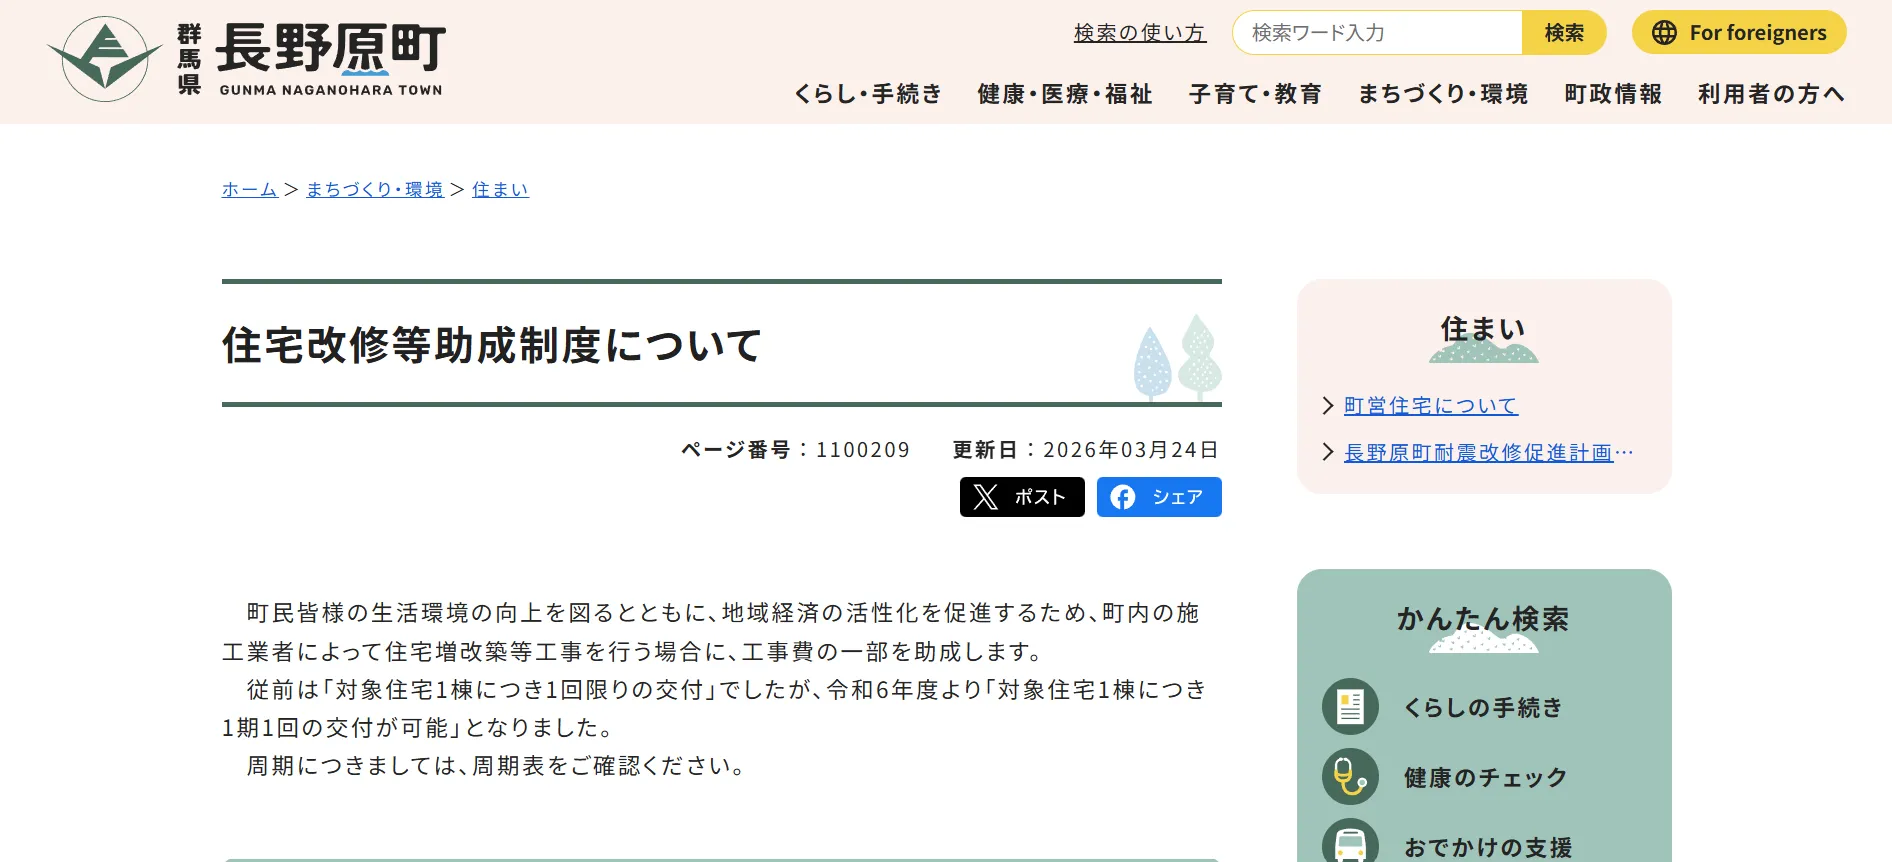
Task: Open the 子育て・教育 menu
Action: pos(1255,94)
